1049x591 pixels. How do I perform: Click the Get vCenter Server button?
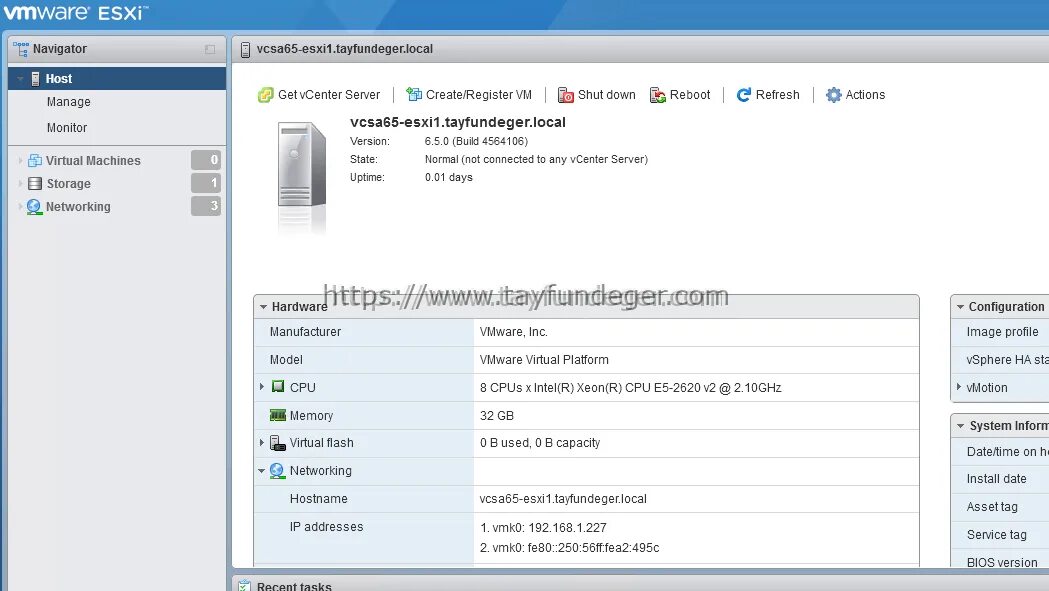(319, 95)
